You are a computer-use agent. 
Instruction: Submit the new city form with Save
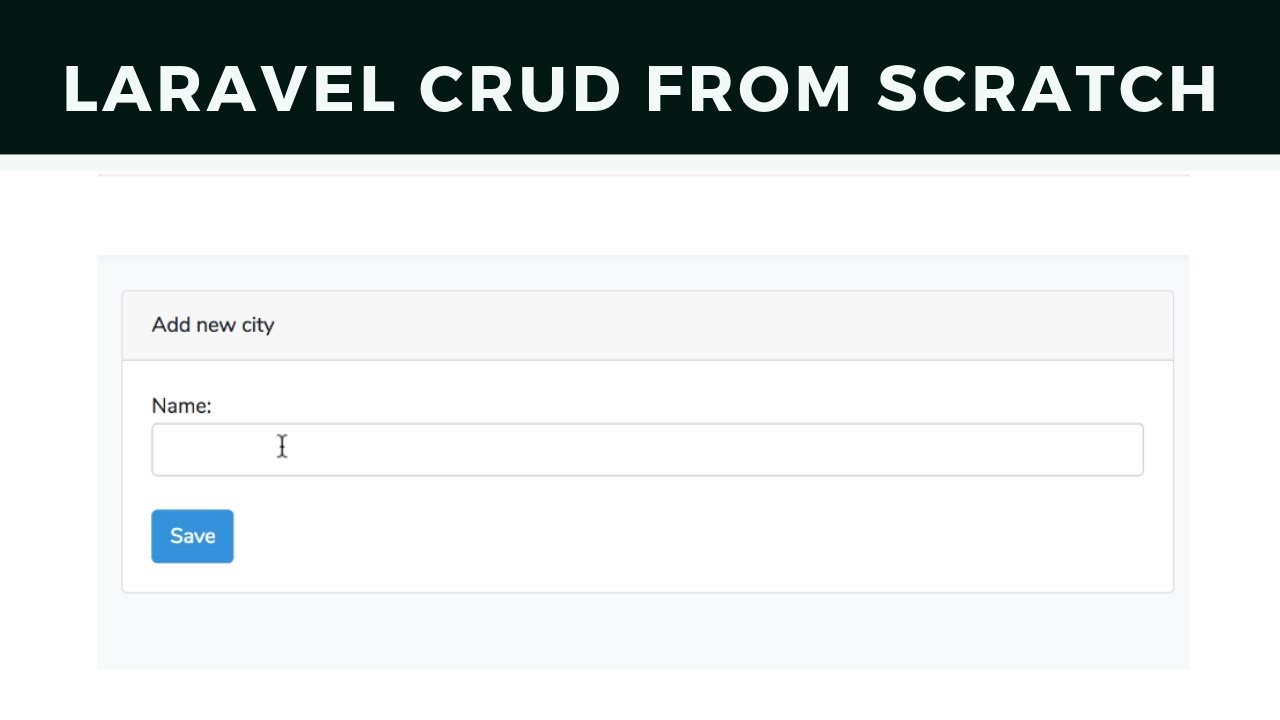pyautogui.click(x=192, y=536)
